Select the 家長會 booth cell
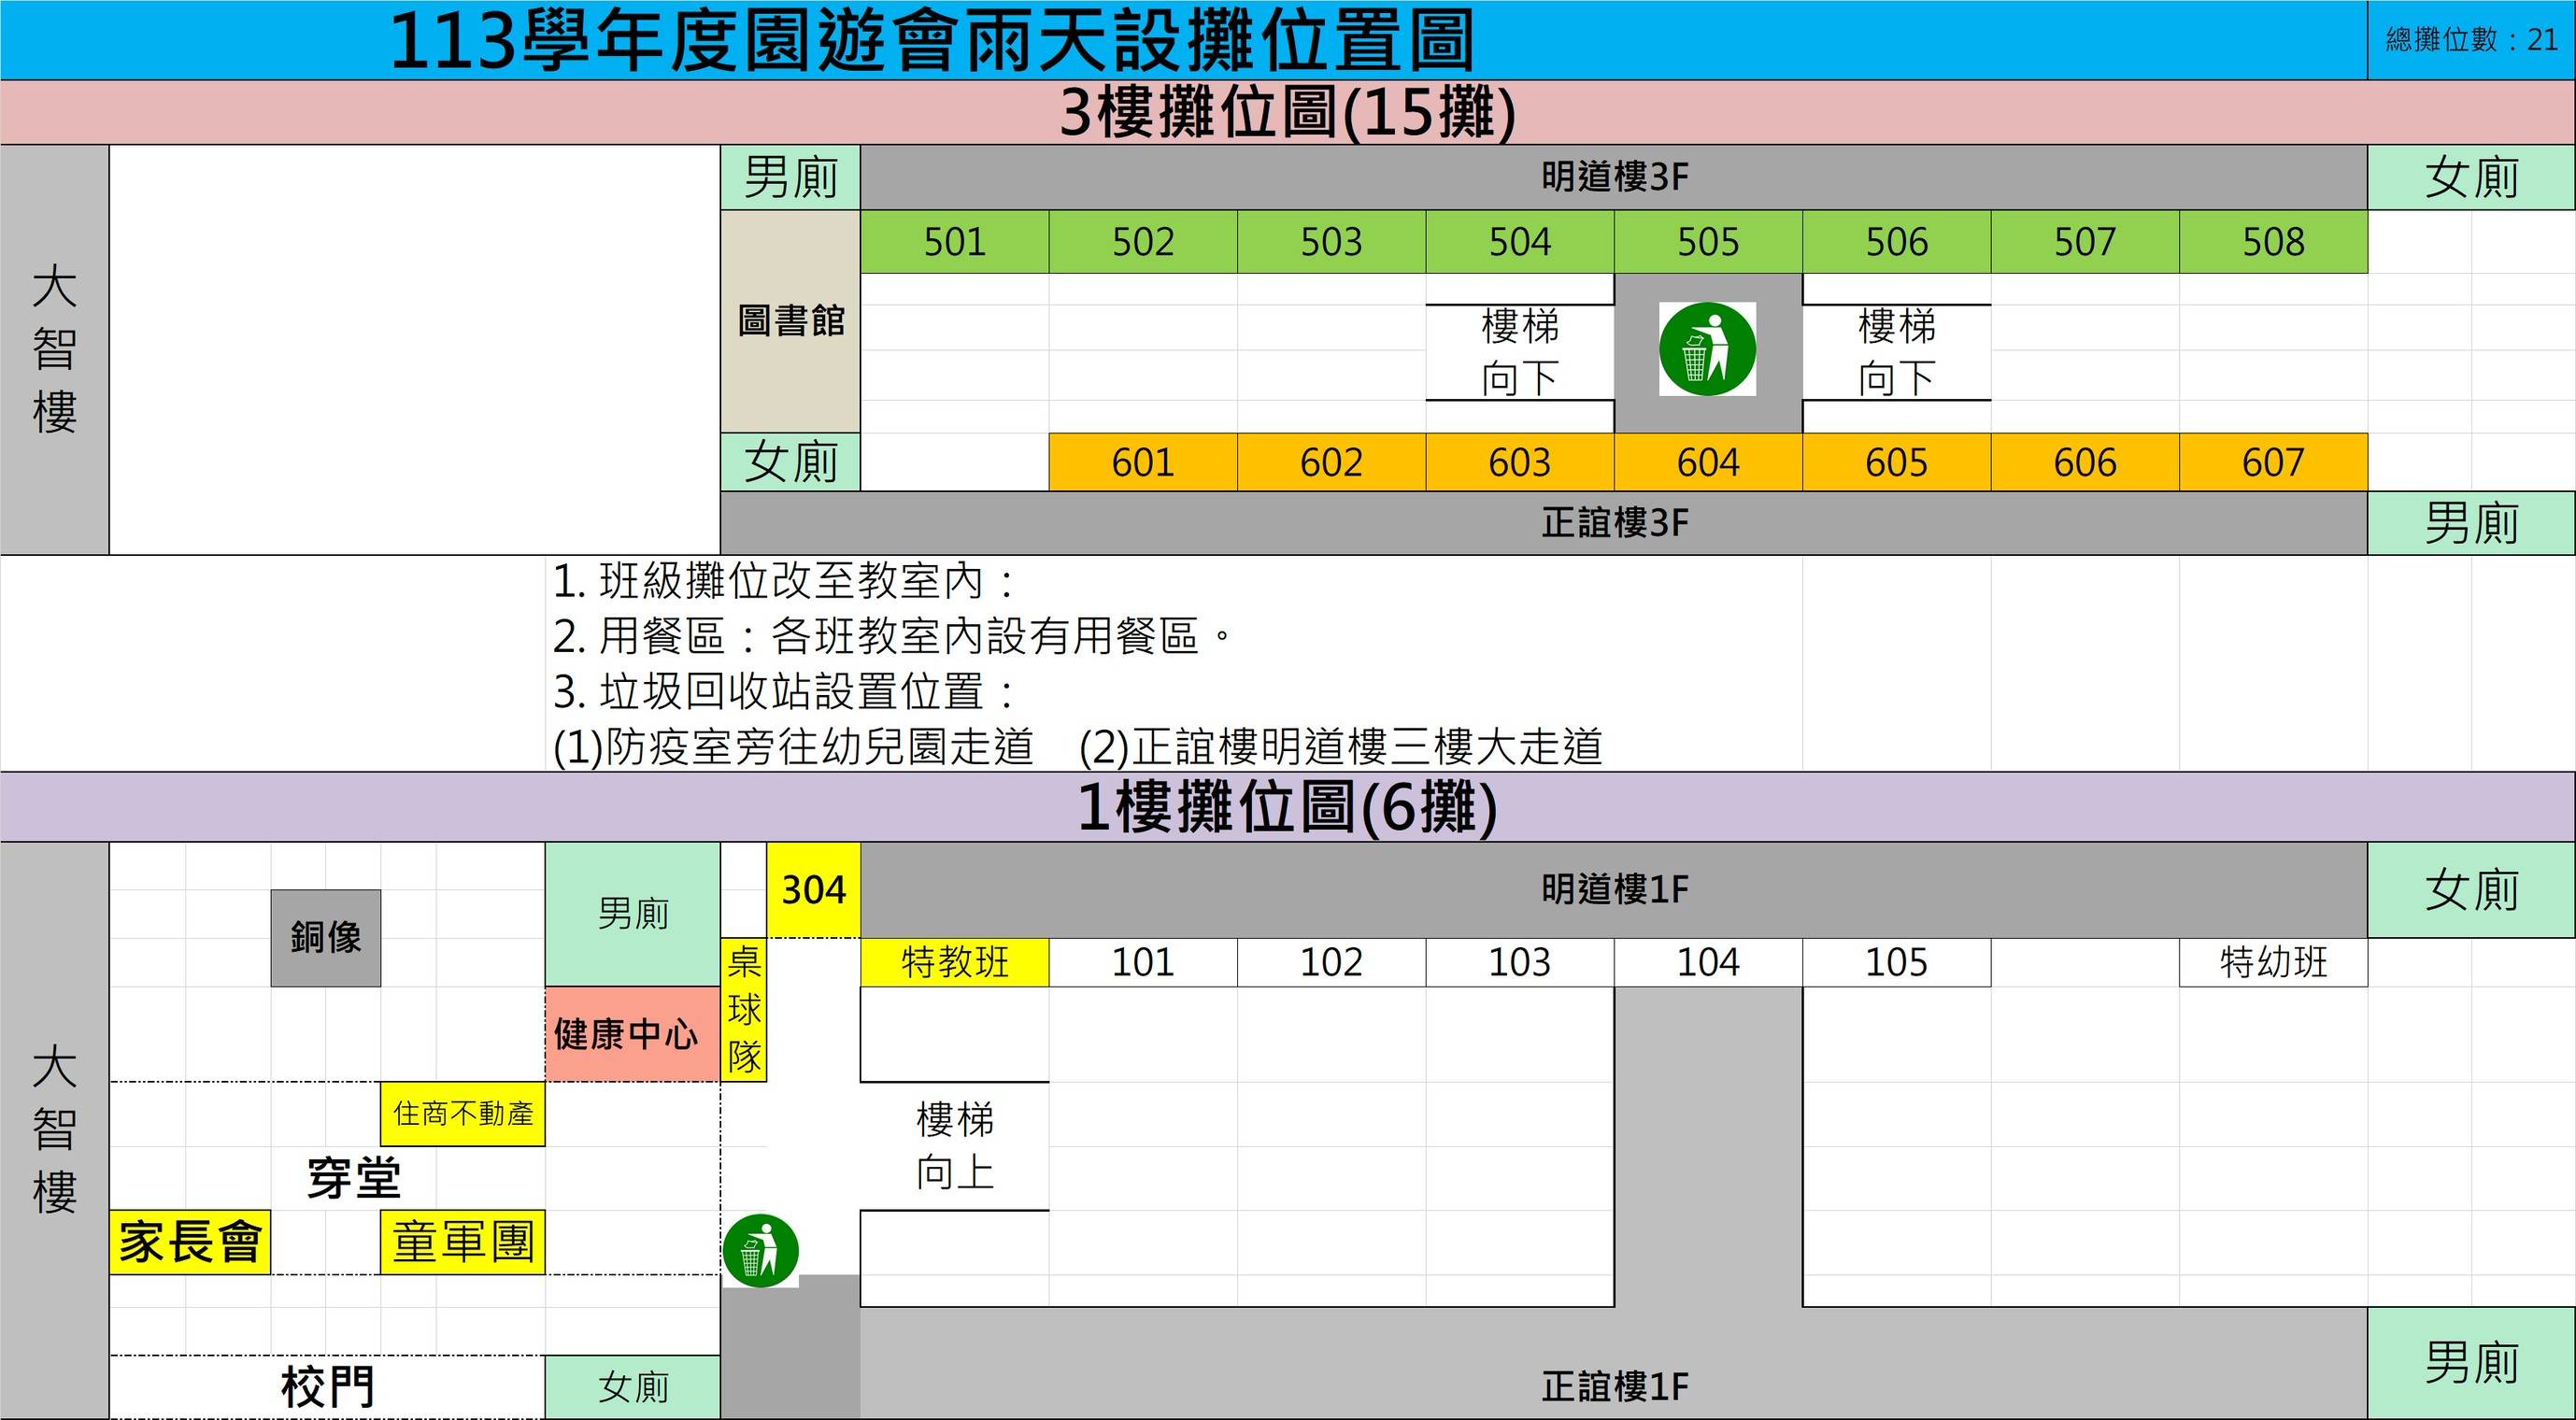 point(189,1242)
